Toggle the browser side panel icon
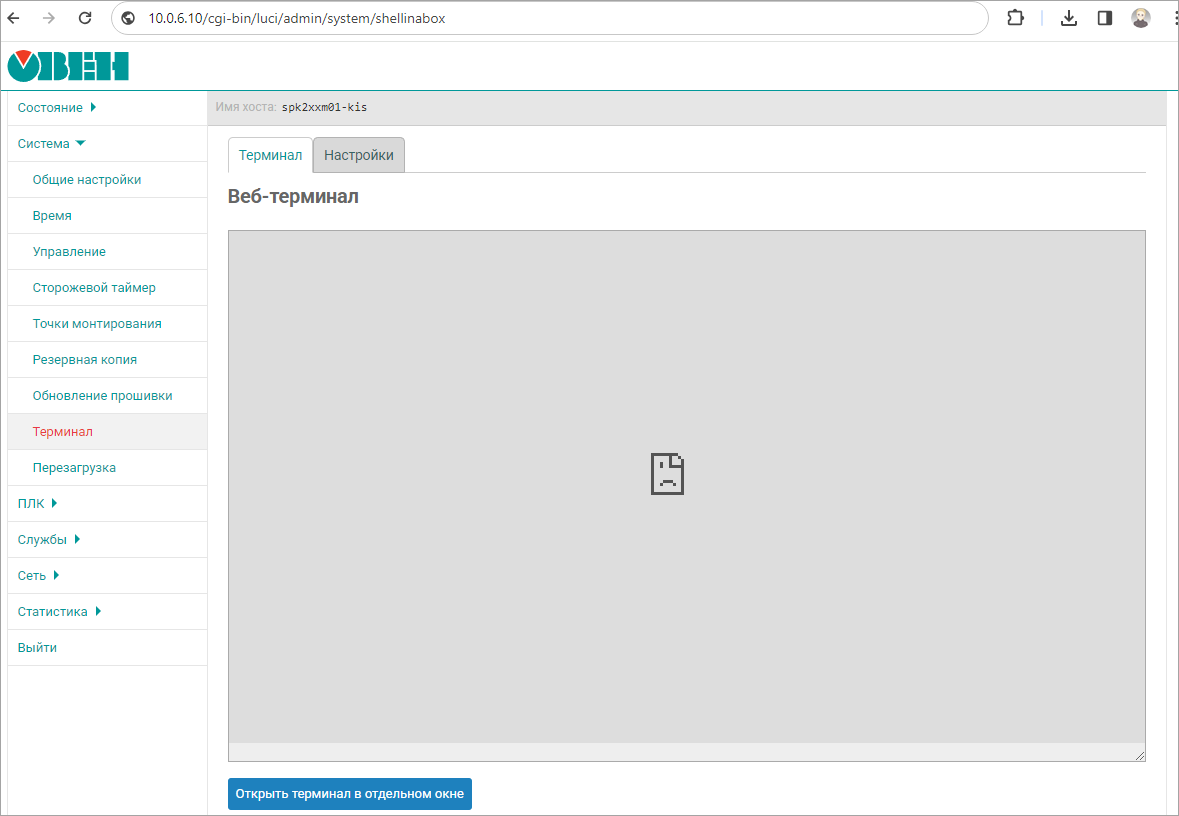Screen dimensions: 1179x816 pyautogui.click(x=1105, y=18)
